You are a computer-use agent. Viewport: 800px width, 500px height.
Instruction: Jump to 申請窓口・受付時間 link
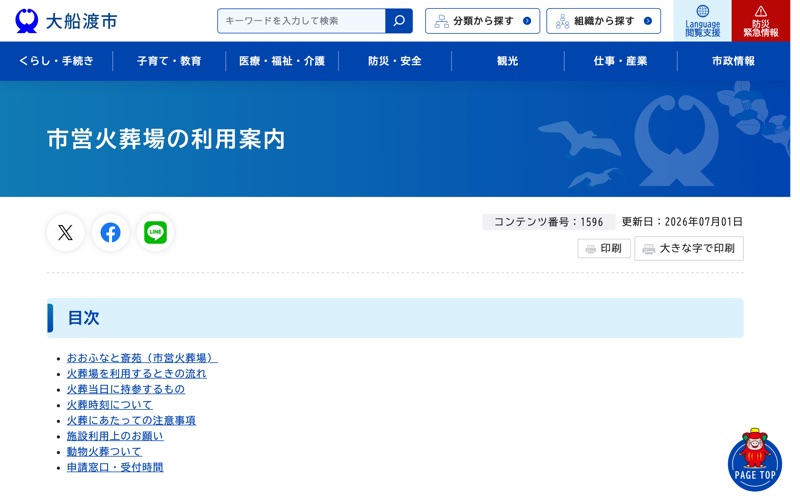[x=115, y=467]
